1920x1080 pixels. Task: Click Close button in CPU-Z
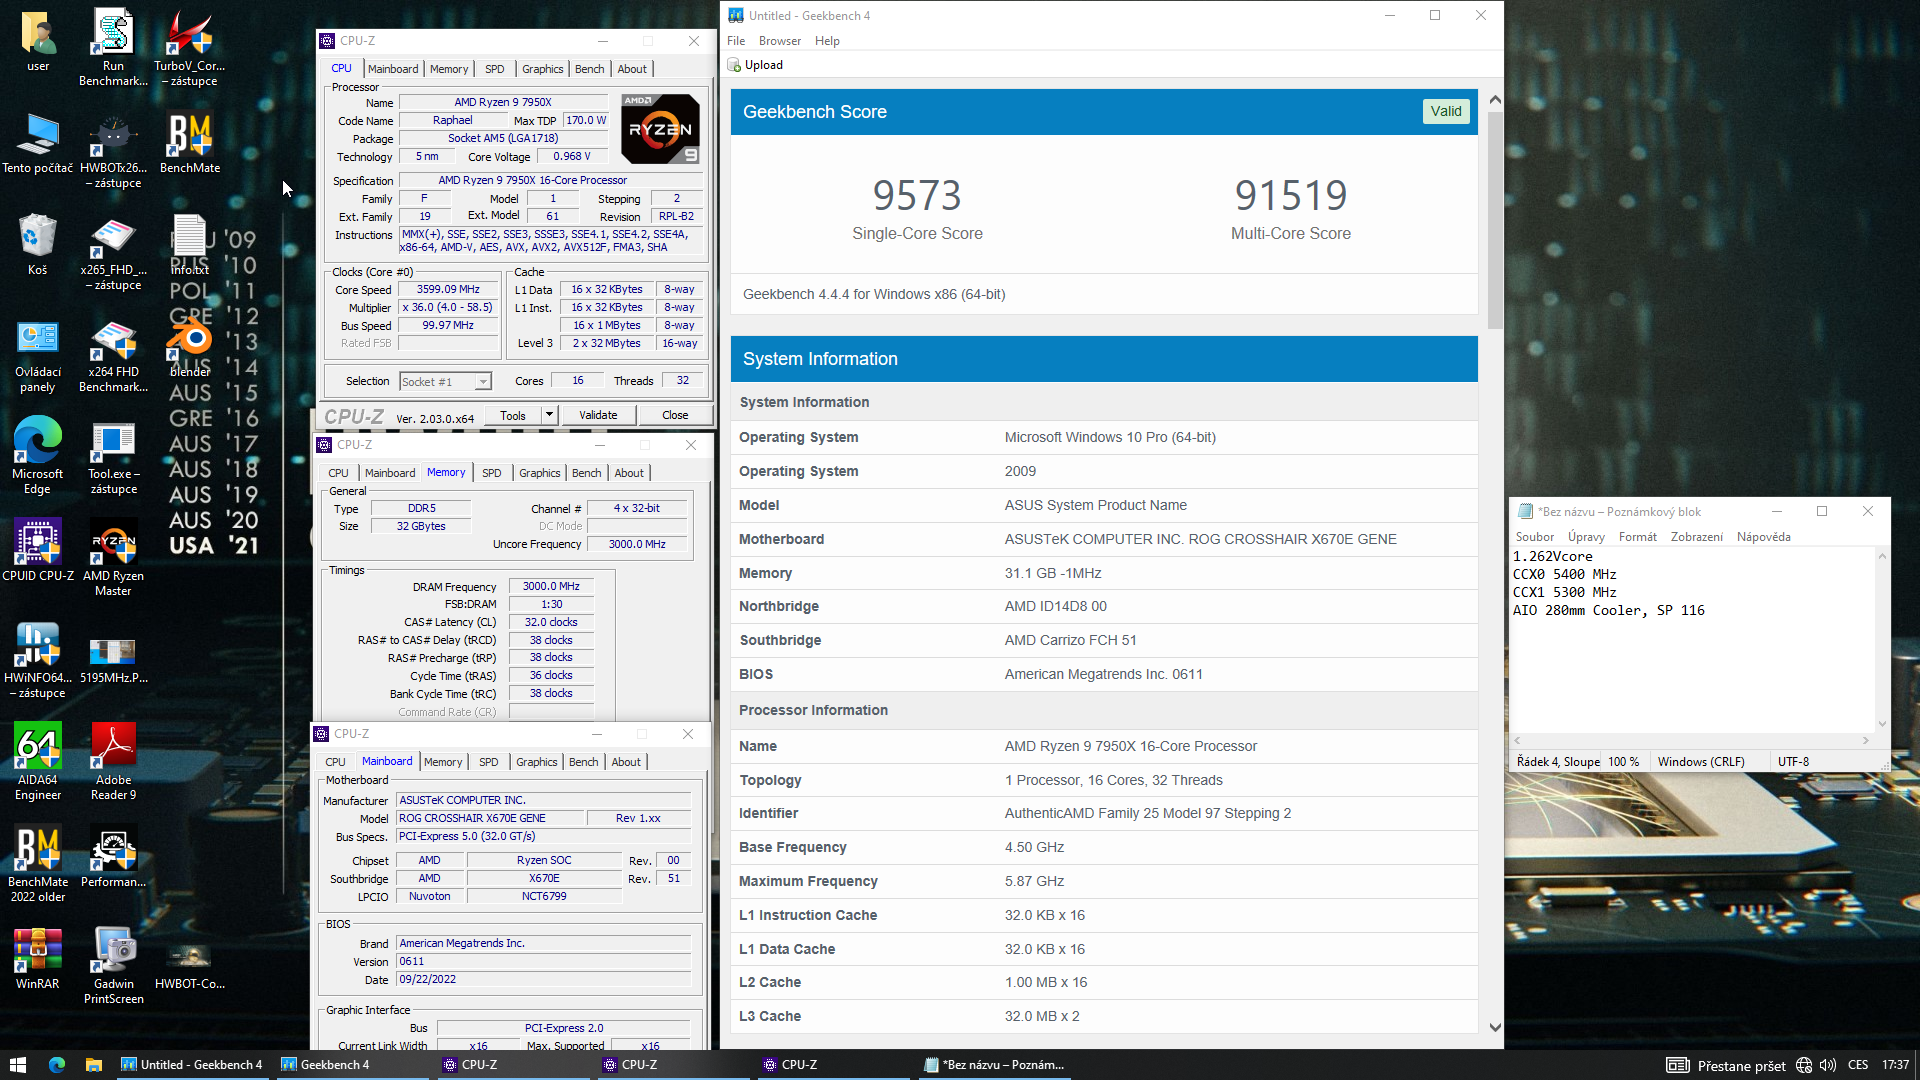(x=675, y=415)
